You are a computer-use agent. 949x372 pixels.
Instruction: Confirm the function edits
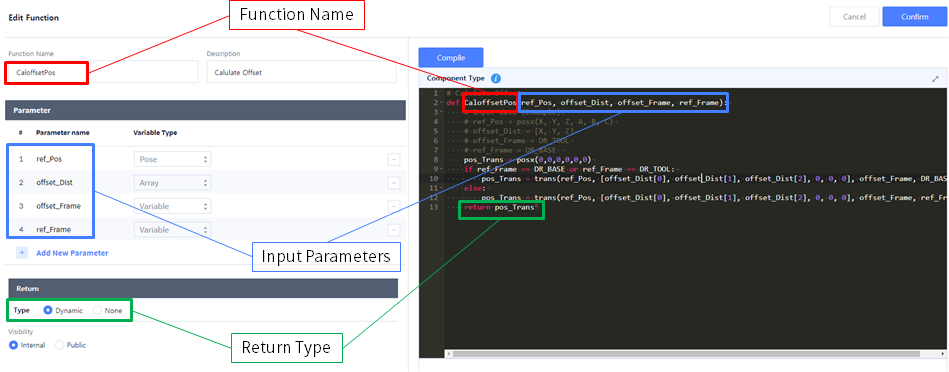click(x=915, y=17)
